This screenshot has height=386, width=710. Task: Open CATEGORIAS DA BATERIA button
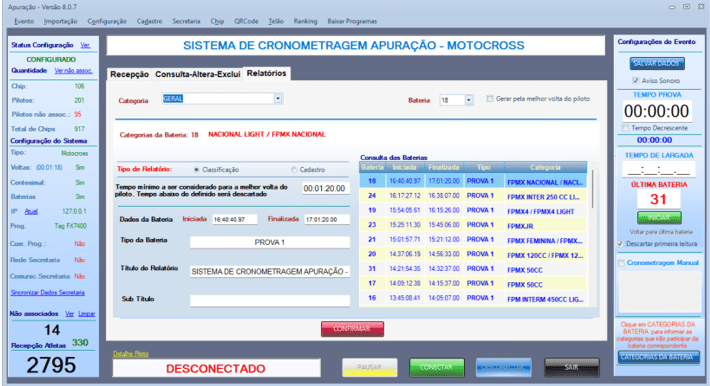(x=658, y=357)
